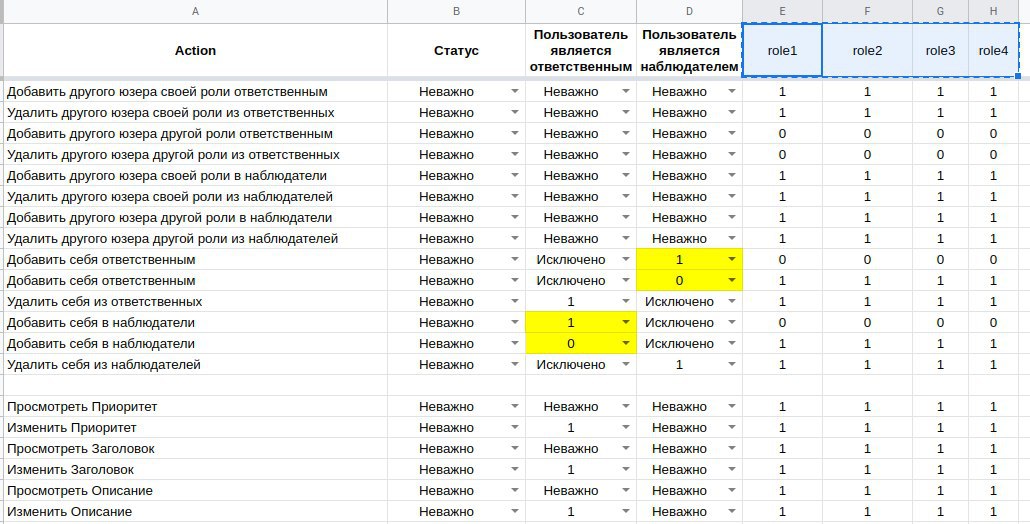Screen dimensions: 1030x524
Task: Select the role3 header cell
Action: tap(940, 51)
